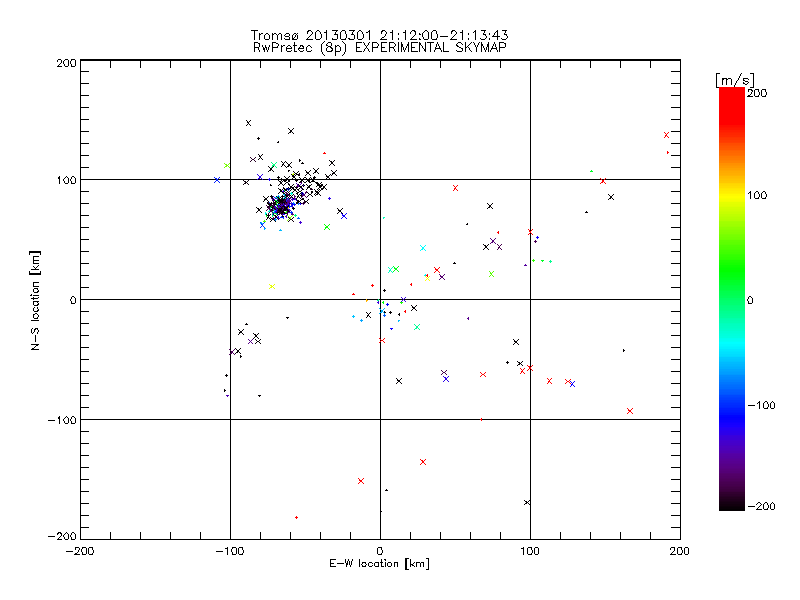
Task: Click the colorbar tick label "0"
Action: point(750,301)
